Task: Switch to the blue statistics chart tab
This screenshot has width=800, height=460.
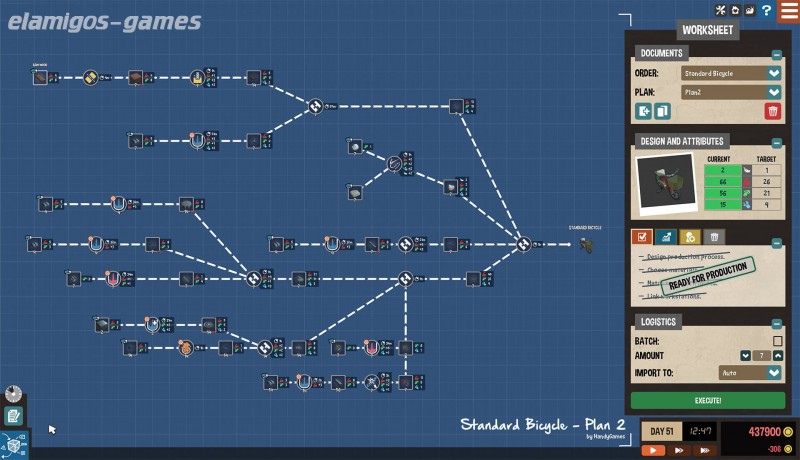Action: [666, 237]
